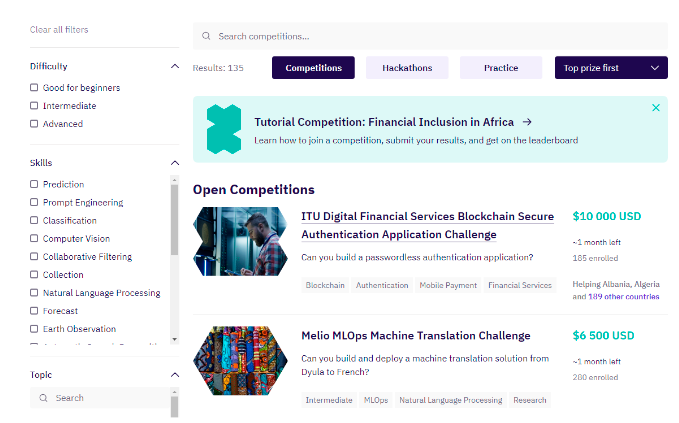Check the Good for beginners box
This screenshot has width=679, height=423.
34,87
